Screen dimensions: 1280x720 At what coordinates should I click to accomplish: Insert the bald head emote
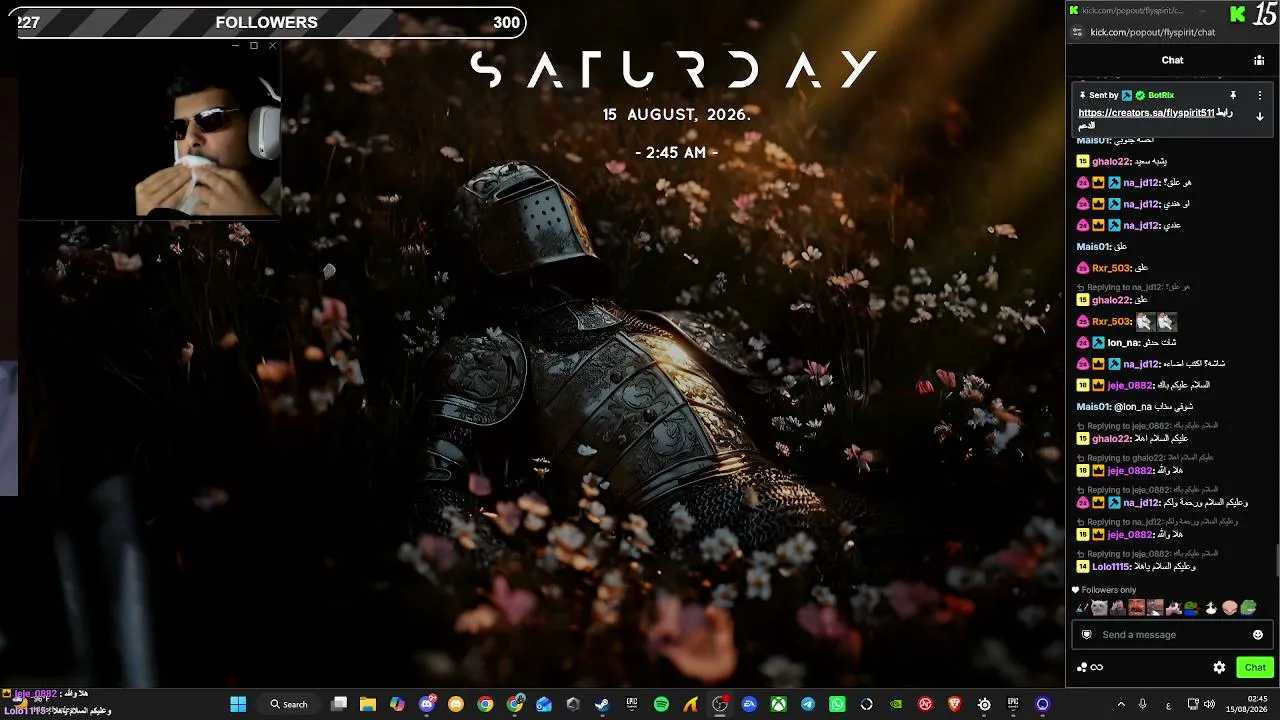coord(1230,607)
